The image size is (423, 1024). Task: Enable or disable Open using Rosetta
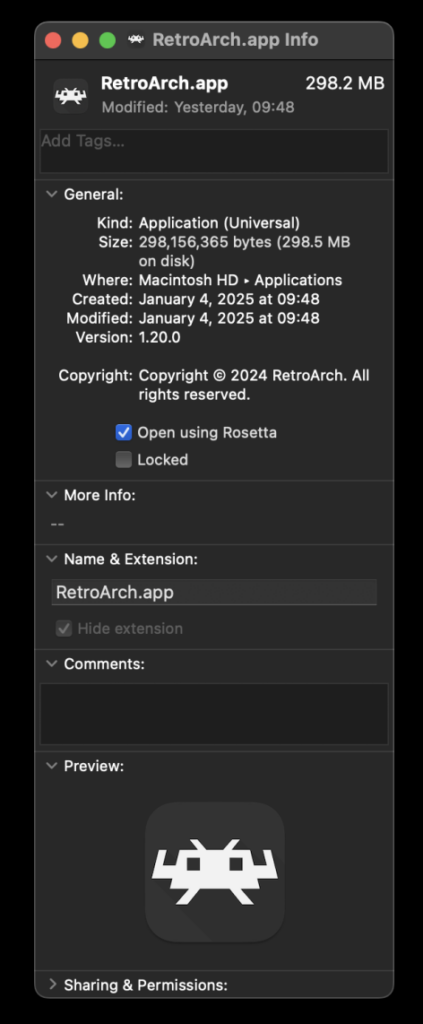pos(124,432)
